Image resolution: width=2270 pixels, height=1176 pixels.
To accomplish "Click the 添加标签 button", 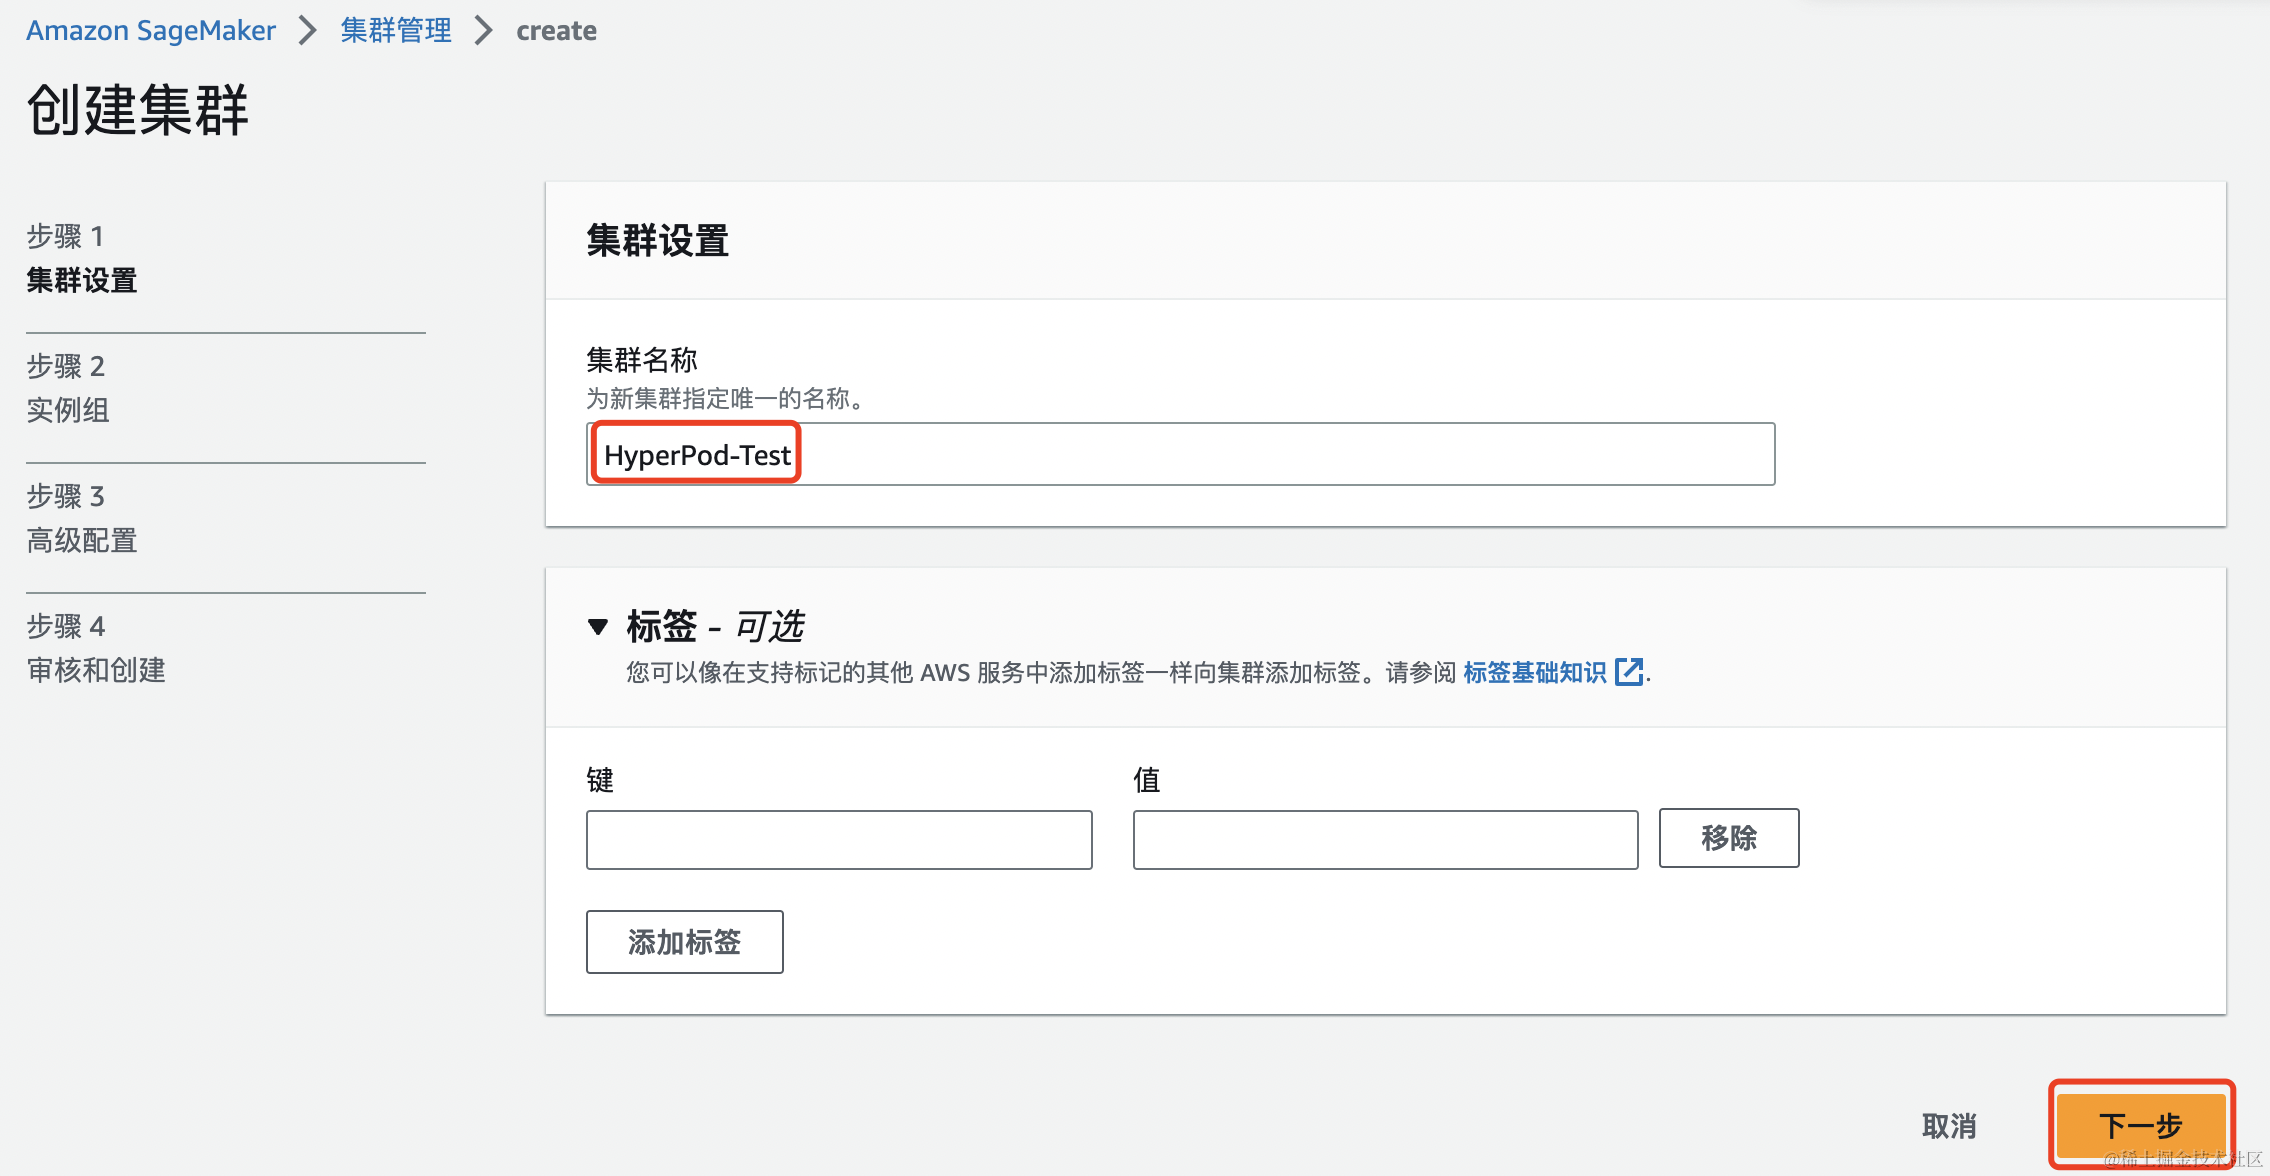I will (684, 941).
